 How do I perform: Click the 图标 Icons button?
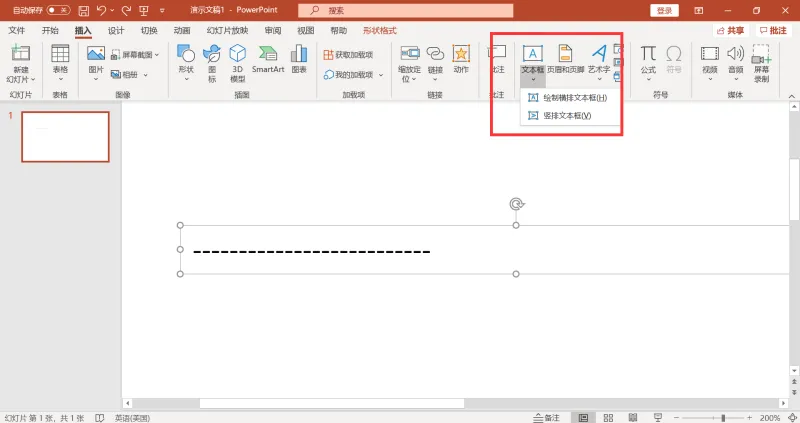point(212,63)
